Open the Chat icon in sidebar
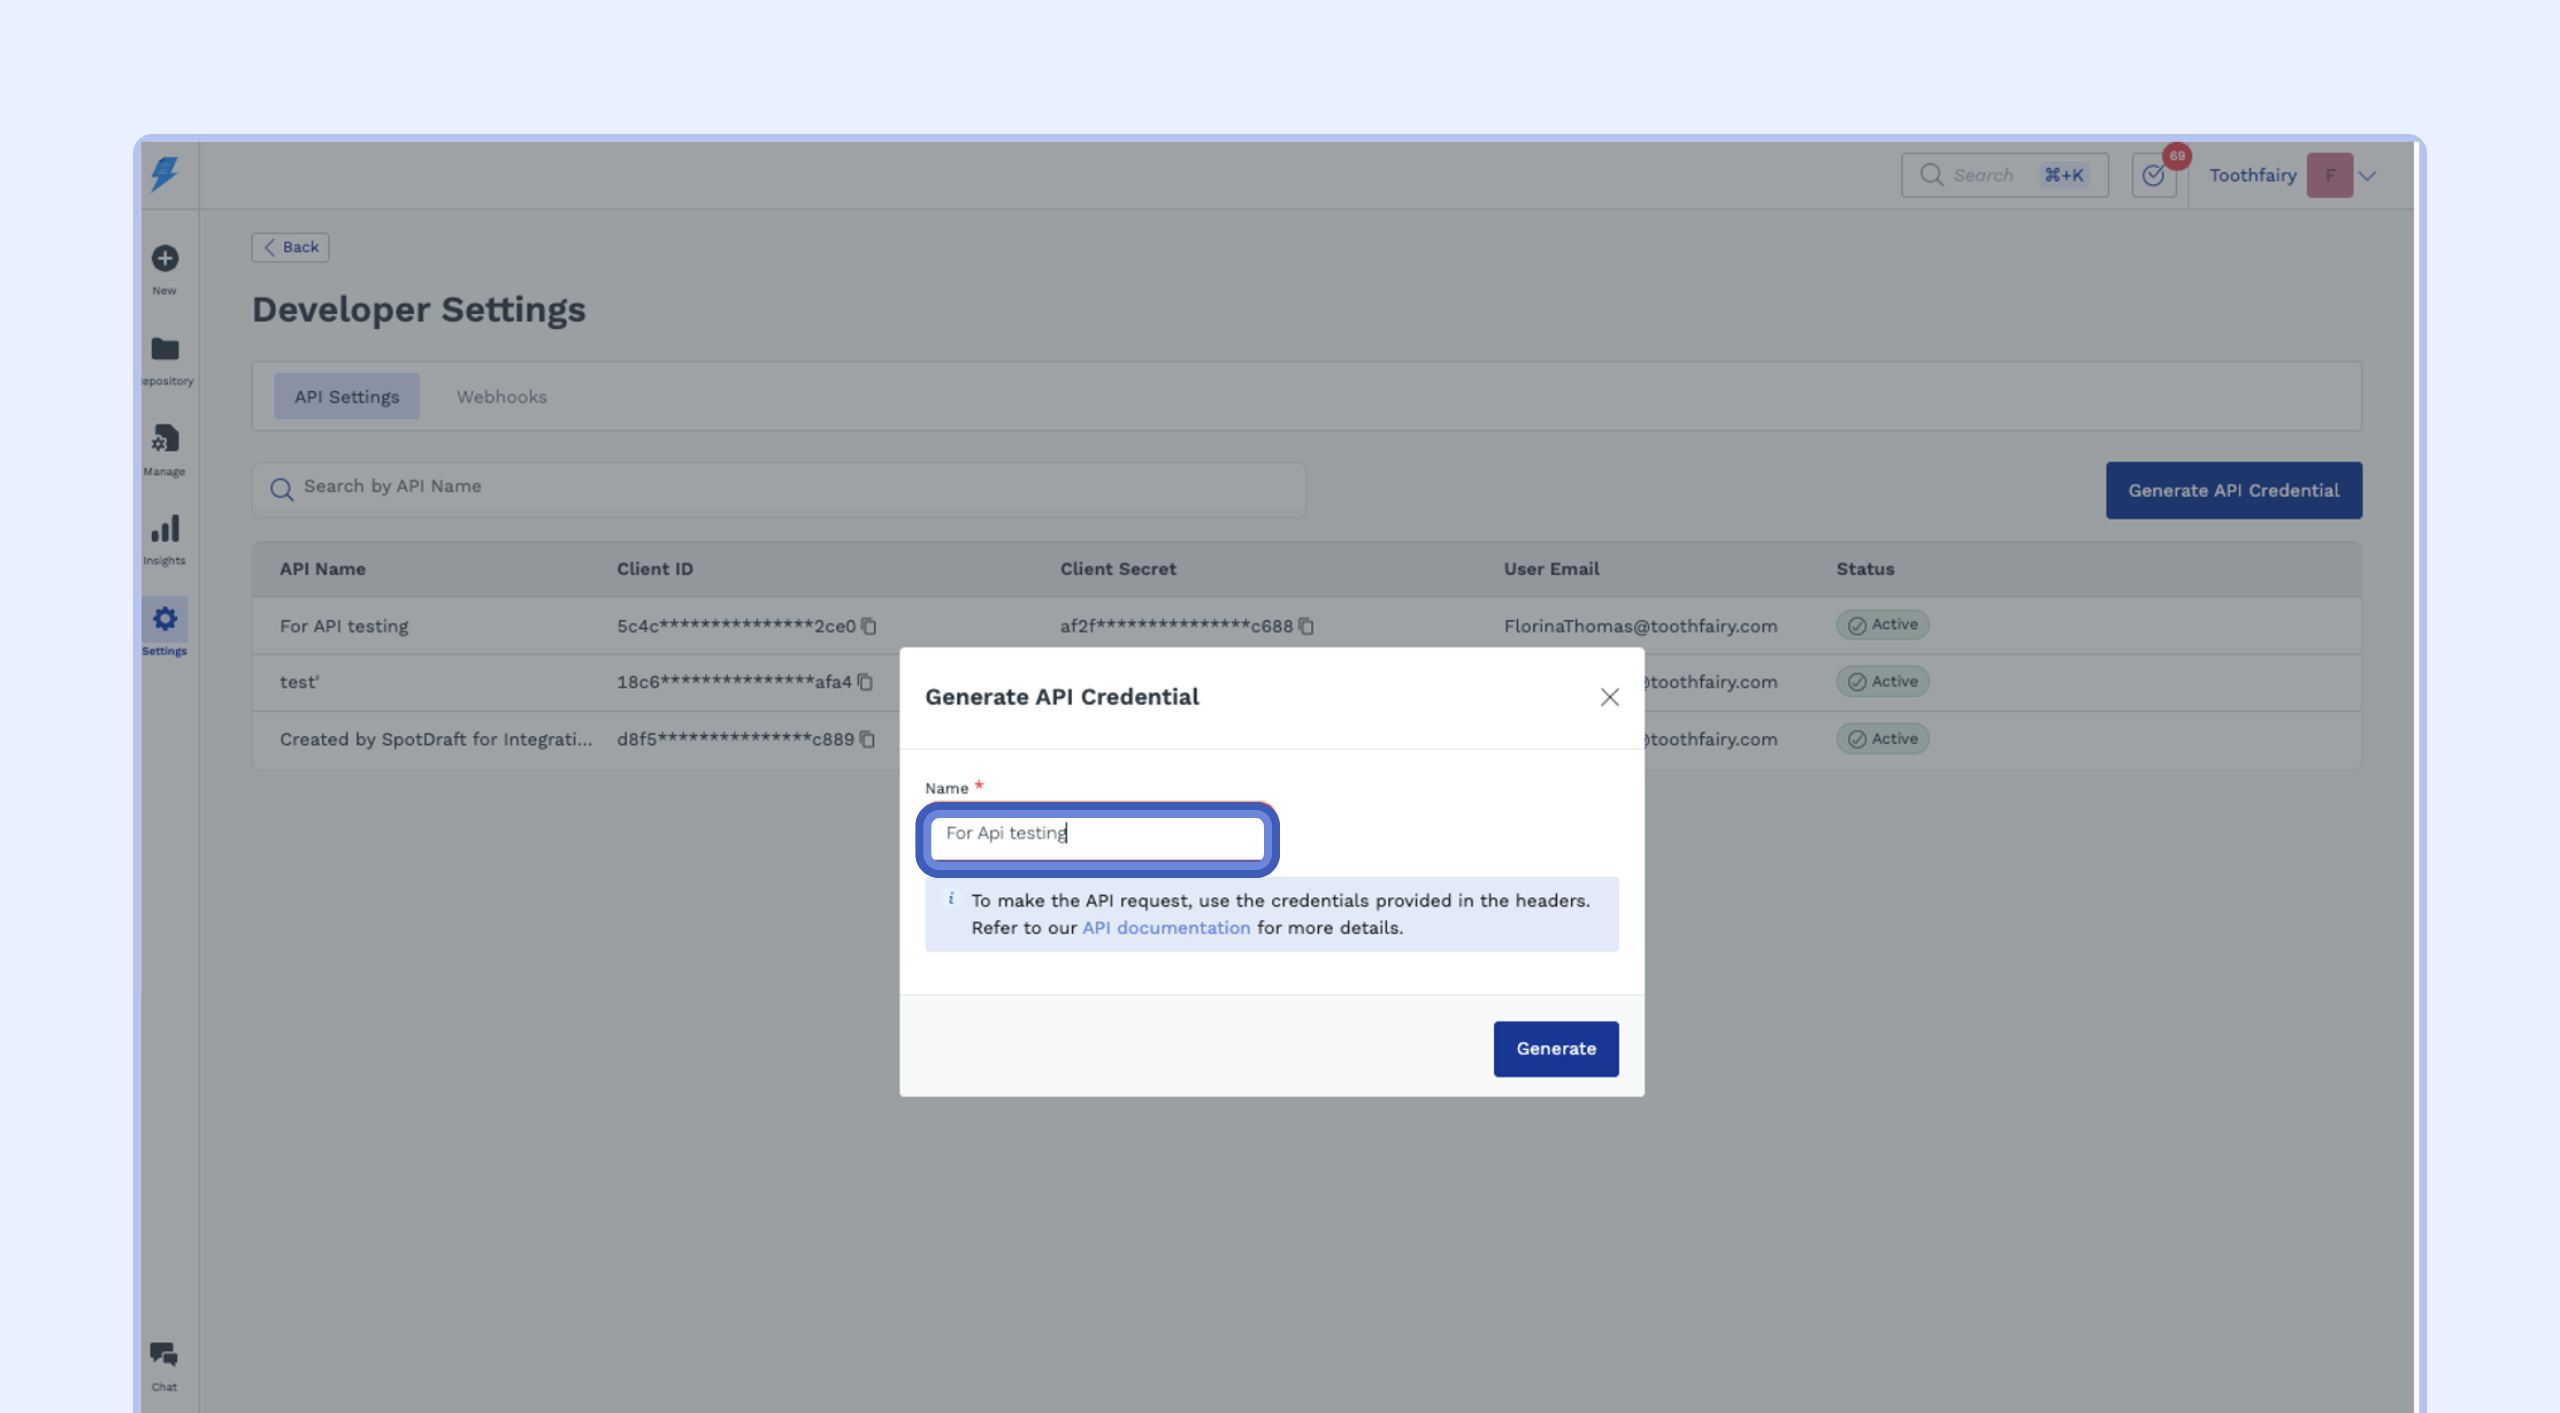2560x1413 pixels. 164,1355
